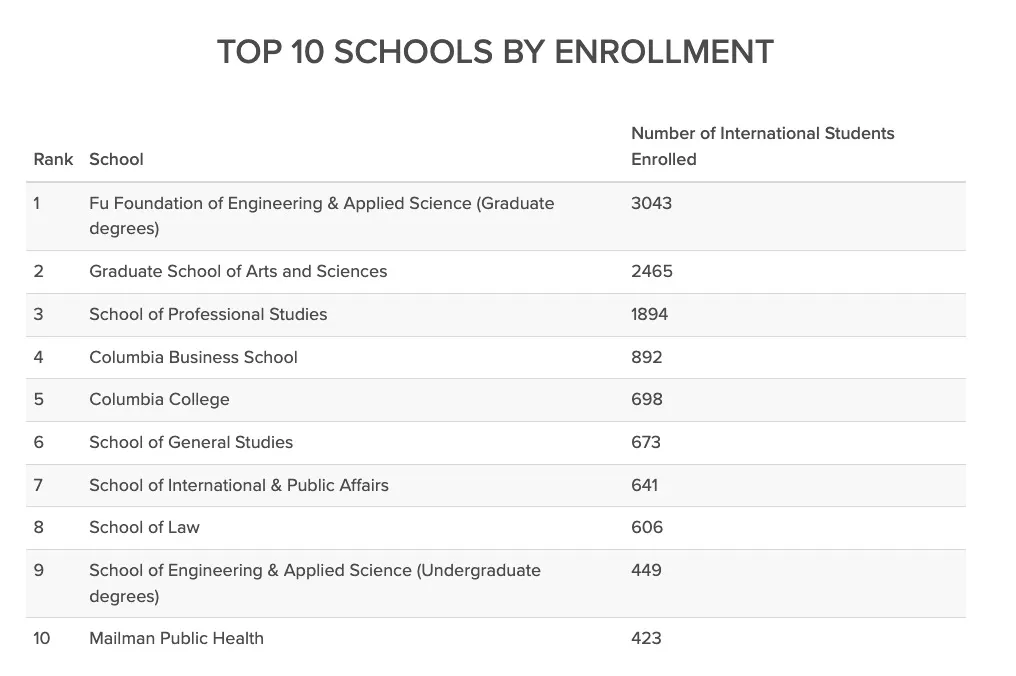Click the enrollment number 2465
This screenshot has width=1016, height=676.
pos(651,271)
